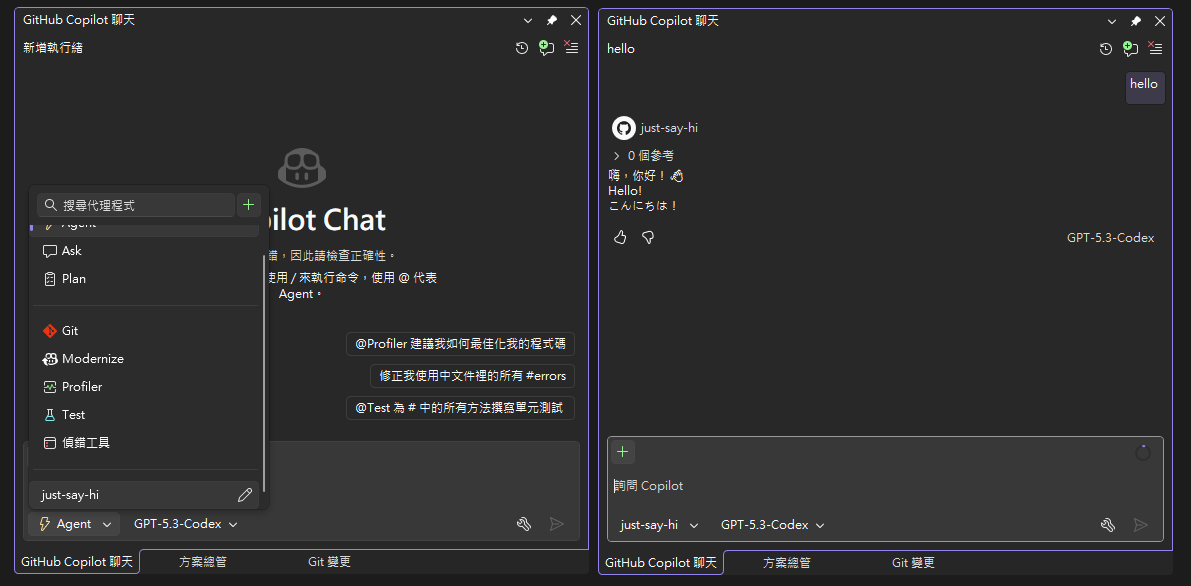Open tools selector icon in left panel
1191x586 pixels.
[523, 524]
